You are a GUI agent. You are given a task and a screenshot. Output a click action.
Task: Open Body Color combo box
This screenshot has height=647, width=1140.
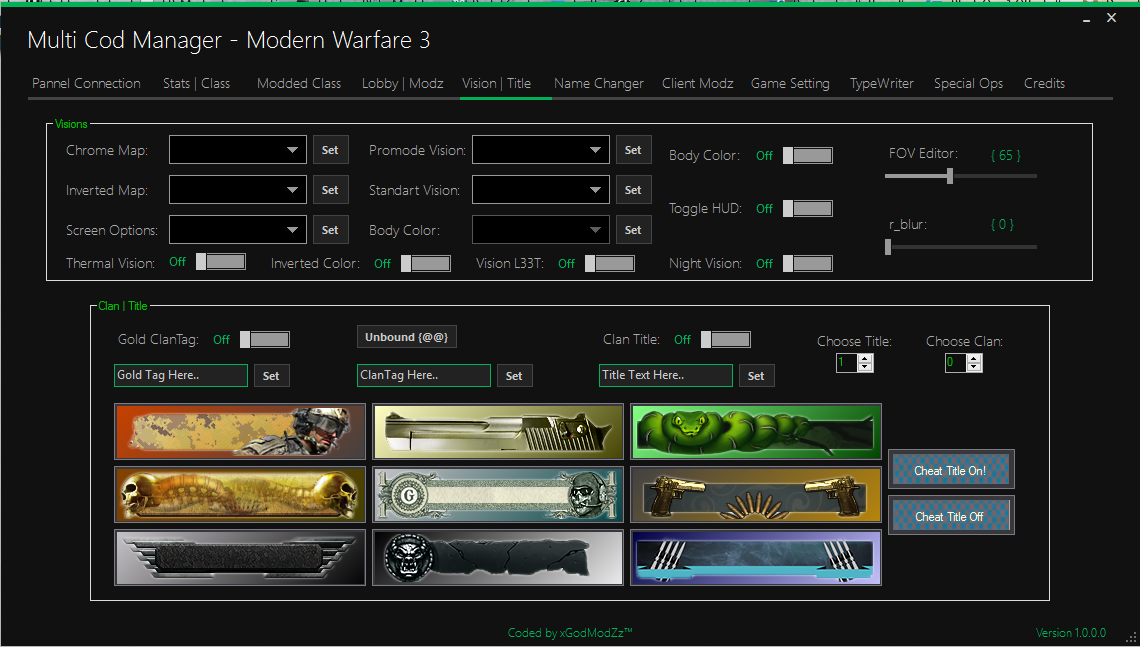(x=541, y=230)
